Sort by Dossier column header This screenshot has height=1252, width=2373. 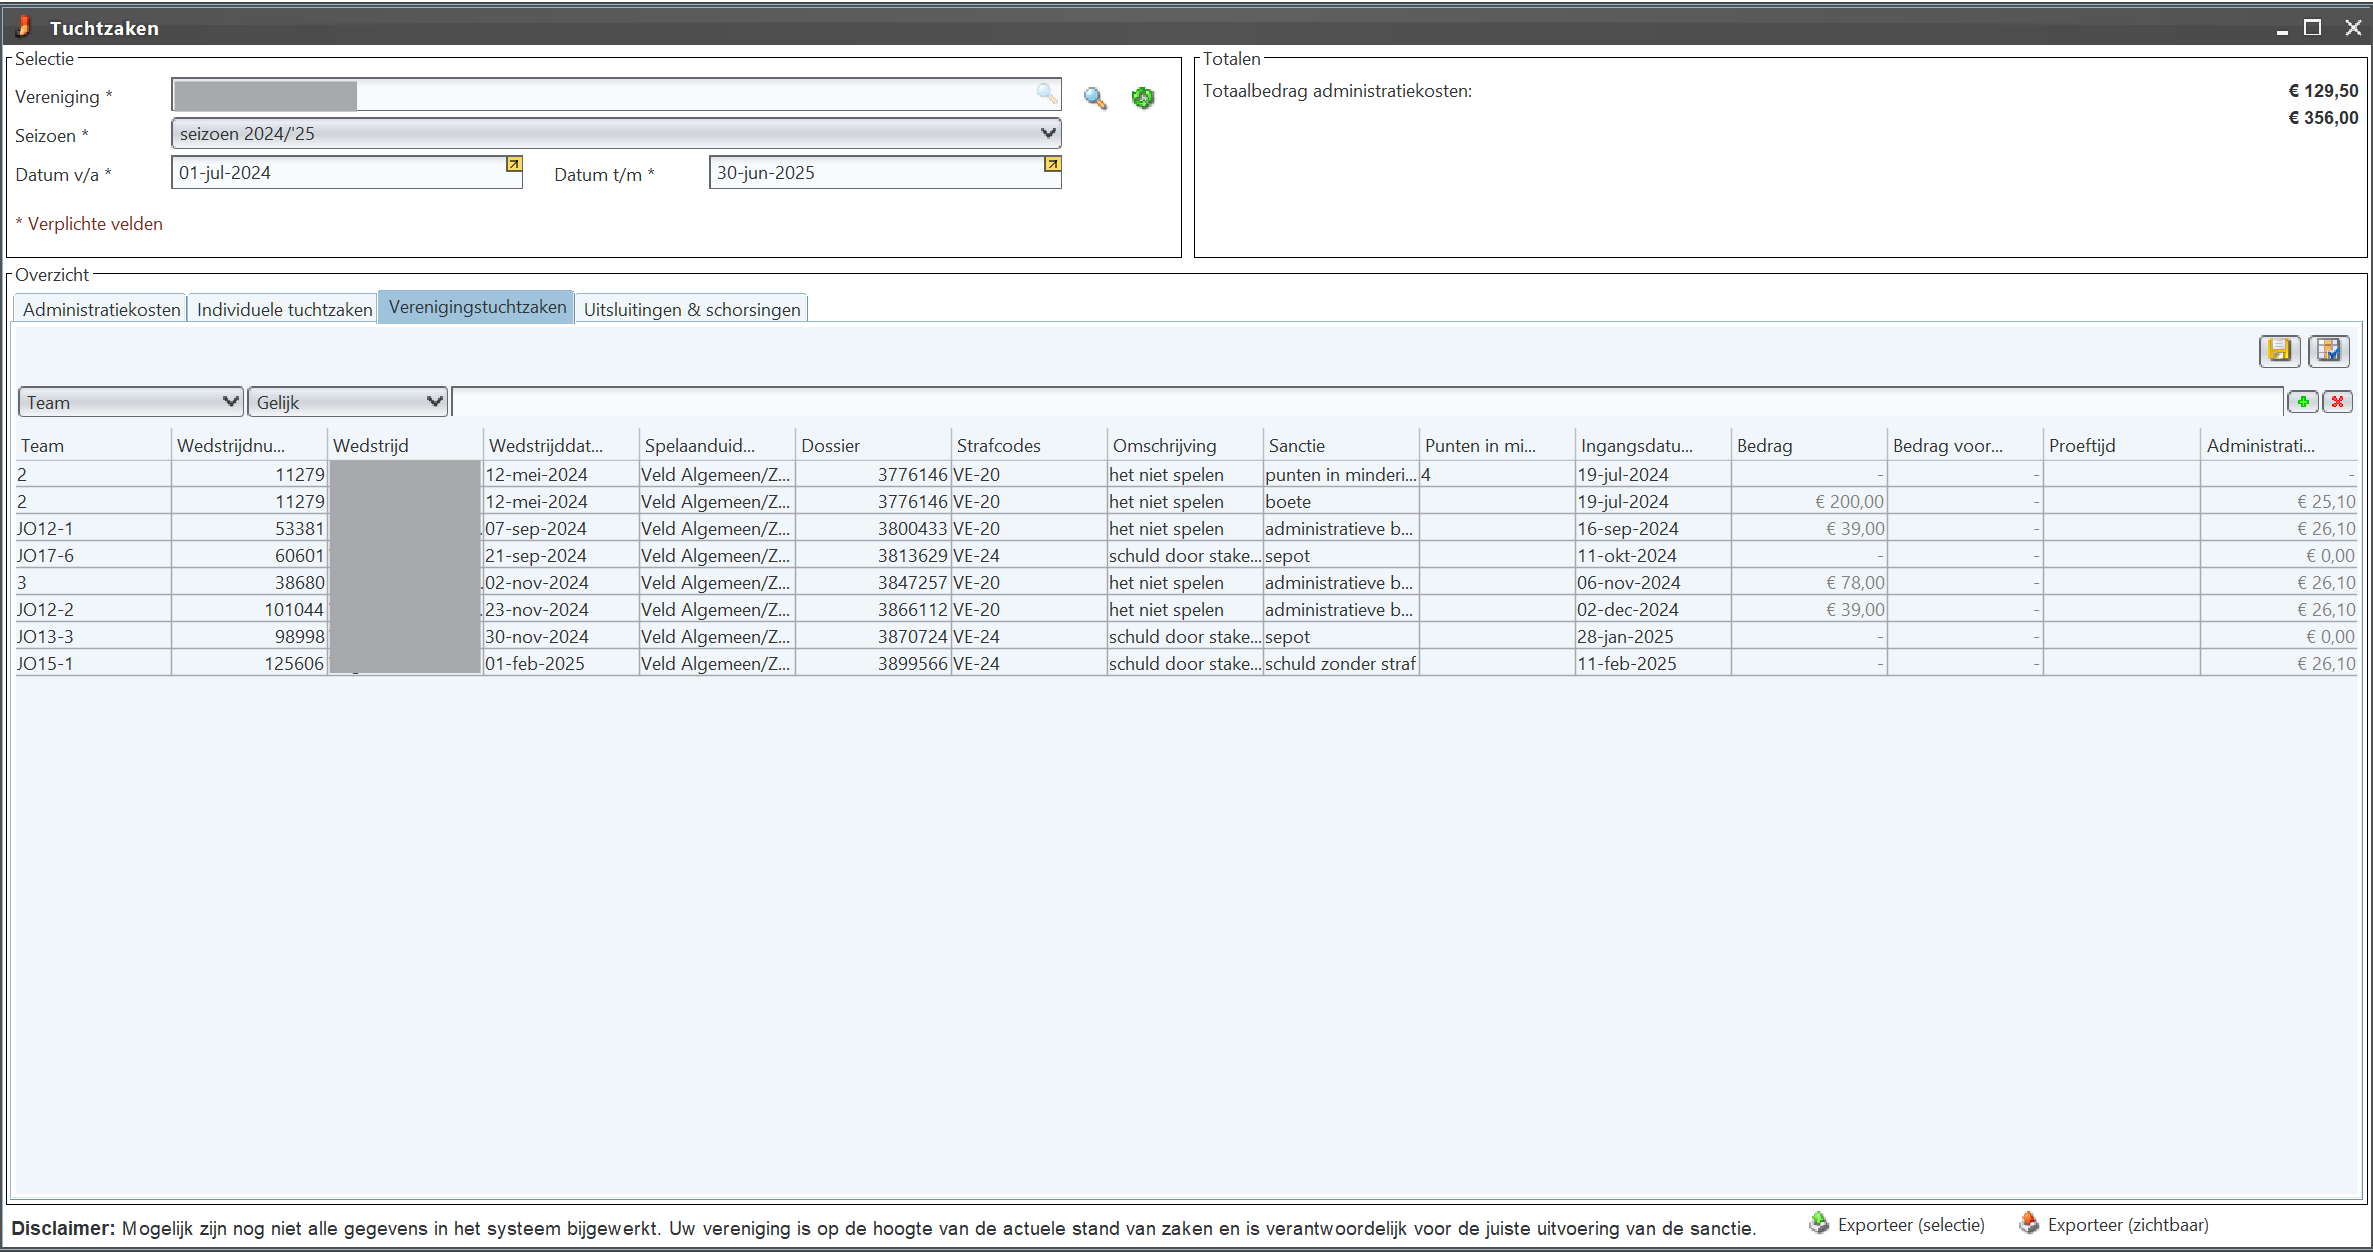(872, 446)
